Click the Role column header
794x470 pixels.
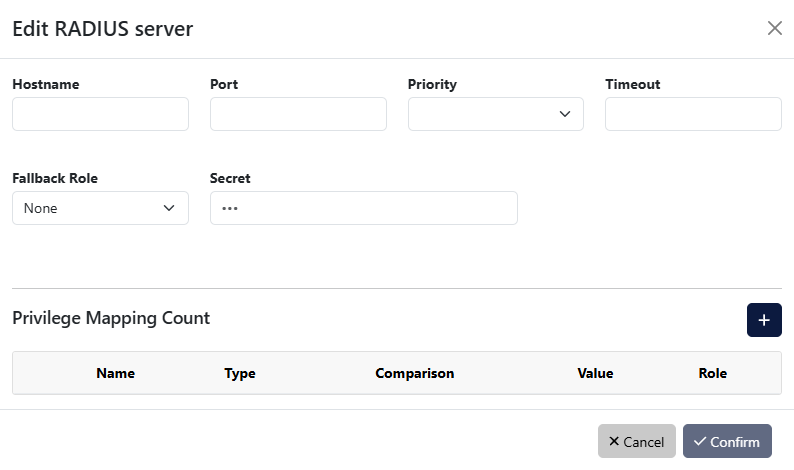click(712, 373)
